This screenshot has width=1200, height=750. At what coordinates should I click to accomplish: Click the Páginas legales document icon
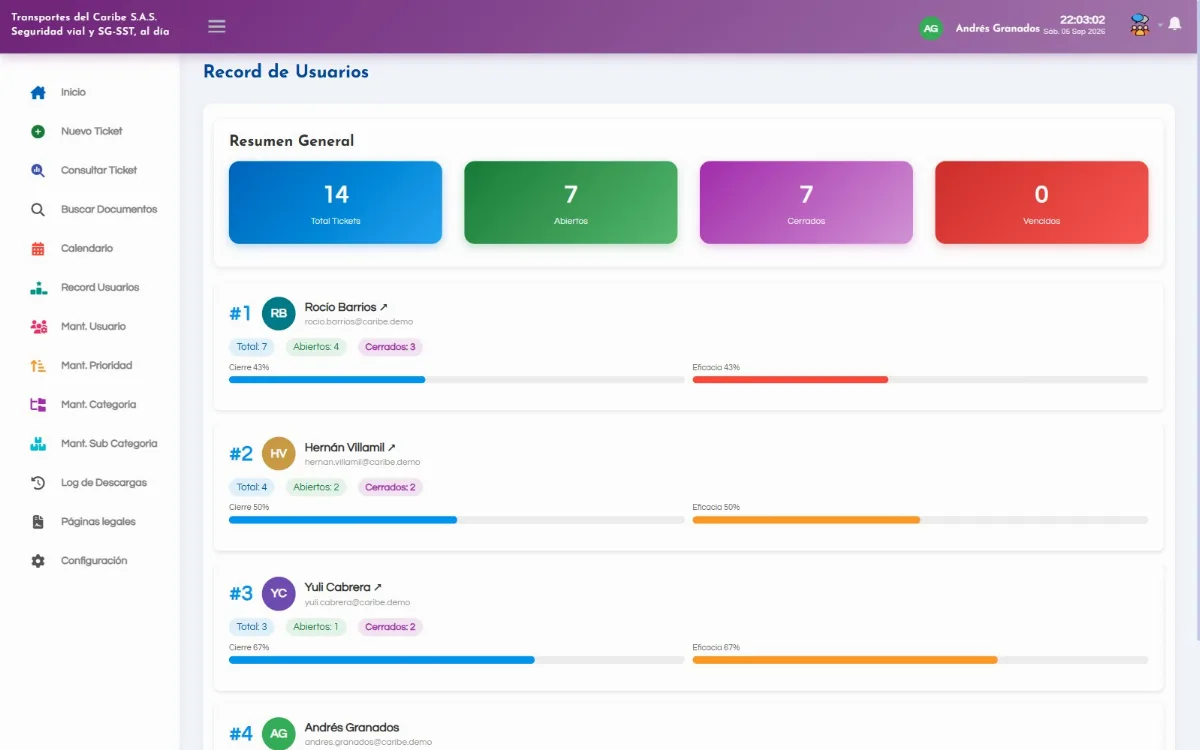click(38, 522)
